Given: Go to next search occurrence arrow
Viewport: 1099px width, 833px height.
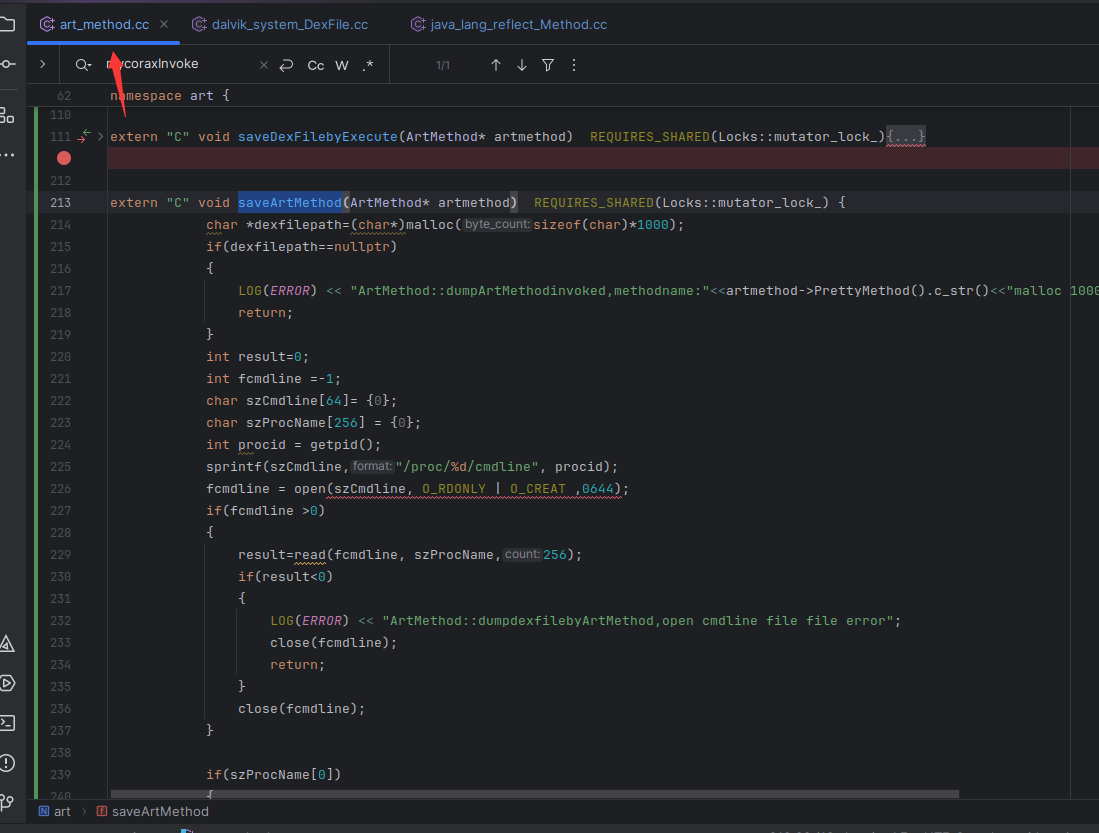Looking at the screenshot, I should [522, 65].
